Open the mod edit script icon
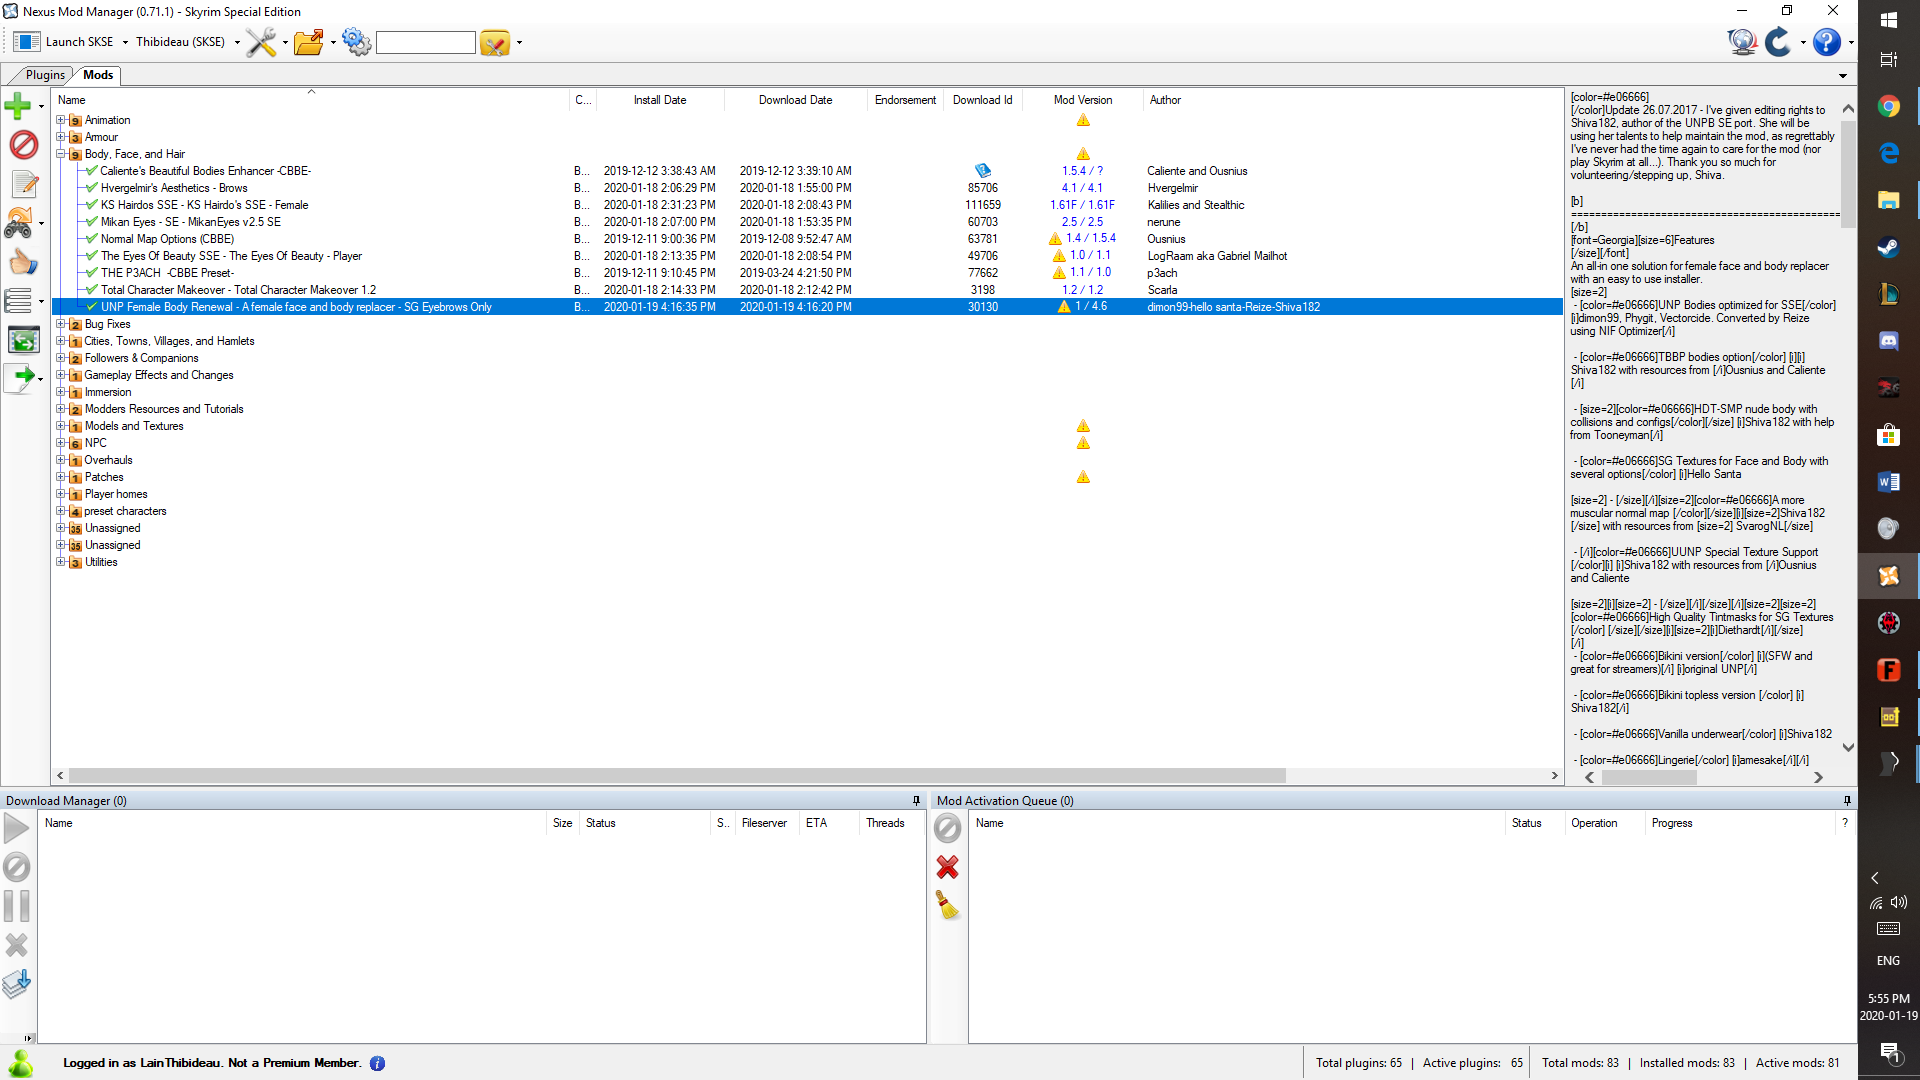1920x1080 pixels. coord(22,184)
